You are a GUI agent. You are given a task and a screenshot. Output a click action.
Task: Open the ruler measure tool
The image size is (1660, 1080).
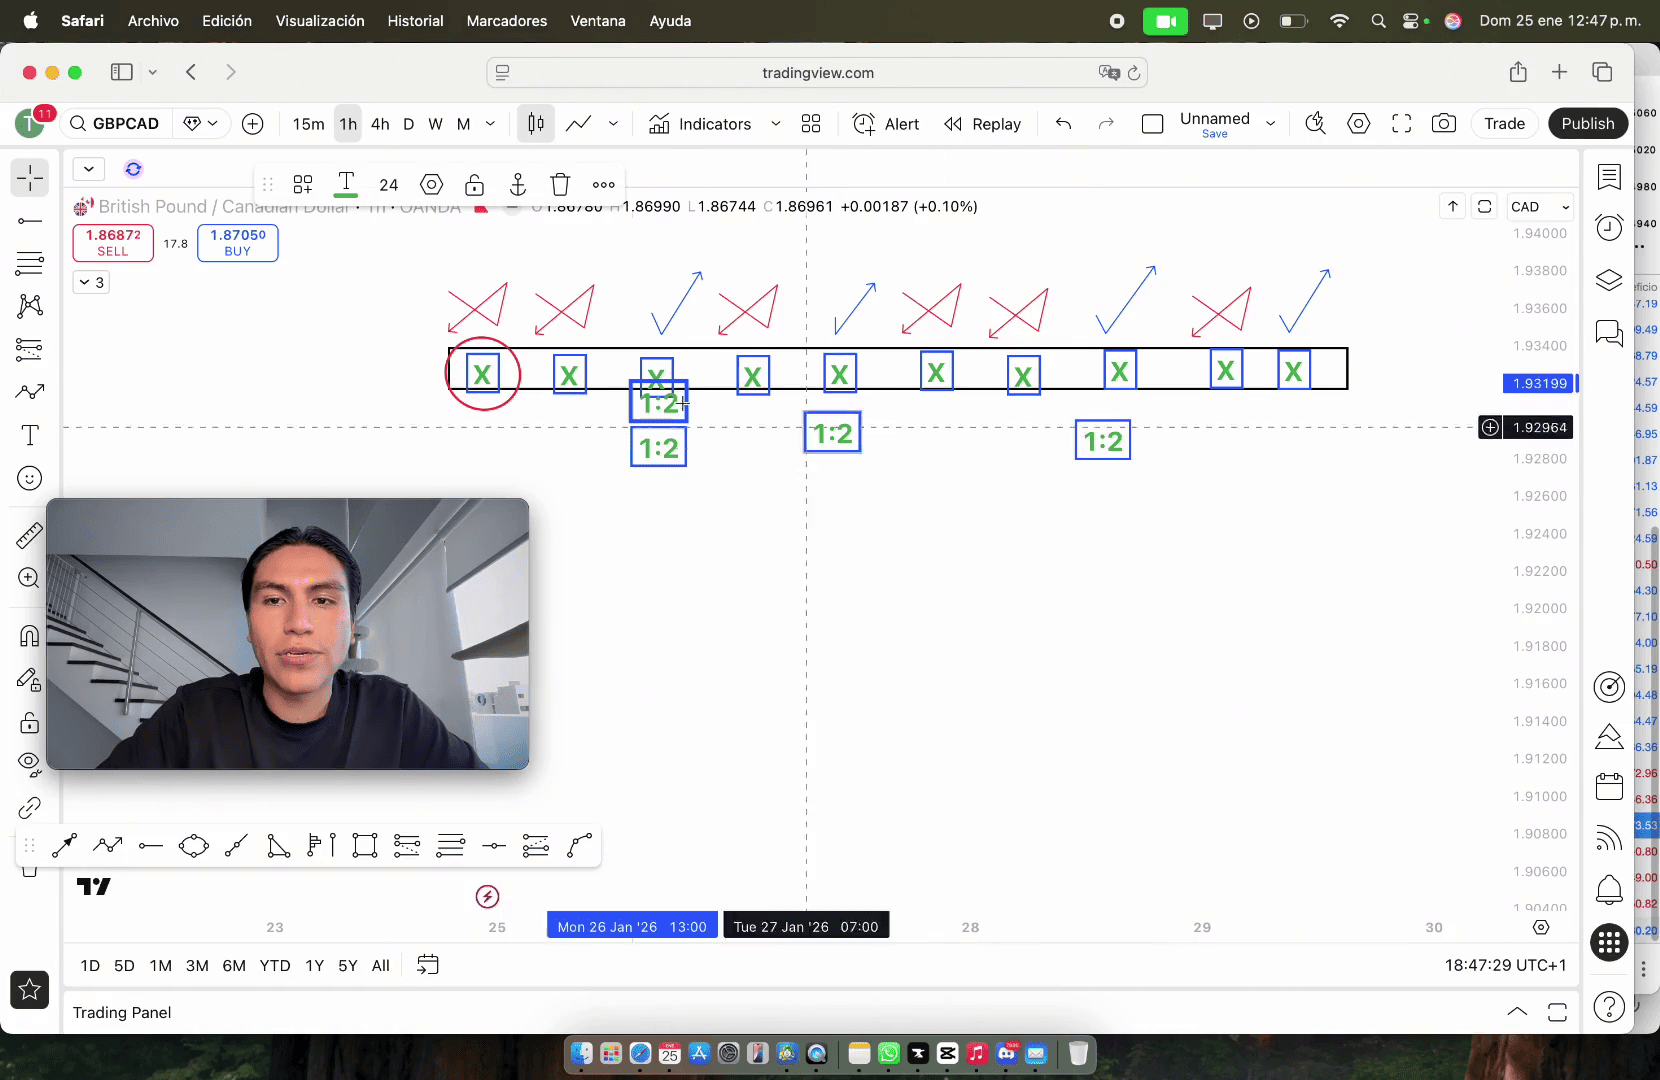point(29,536)
